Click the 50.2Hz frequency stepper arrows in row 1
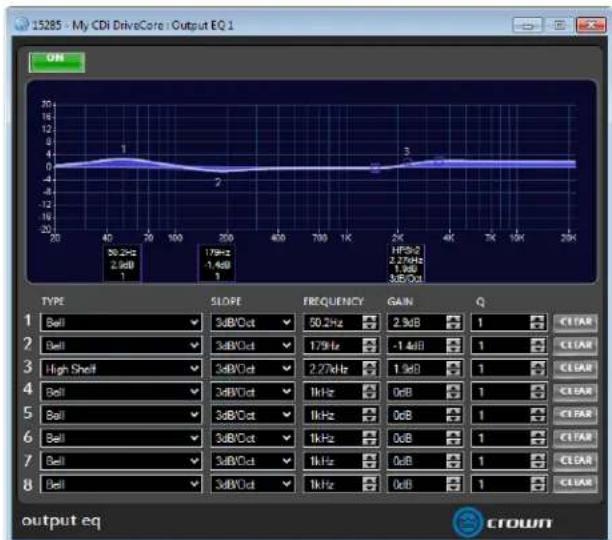 click(x=369, y=323)
